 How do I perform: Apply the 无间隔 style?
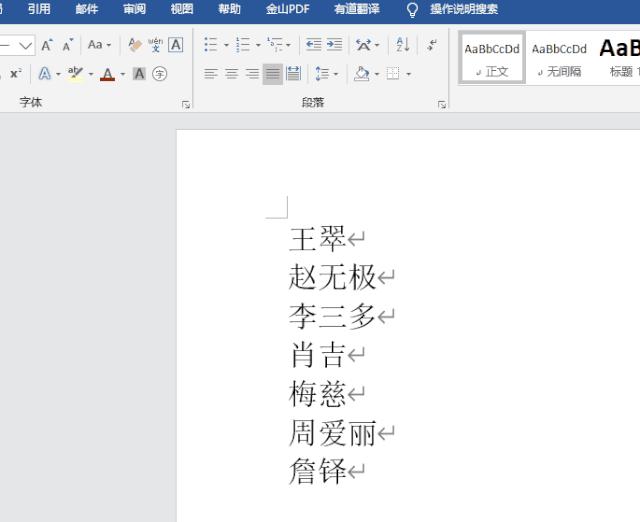click(x=559, y=58)
